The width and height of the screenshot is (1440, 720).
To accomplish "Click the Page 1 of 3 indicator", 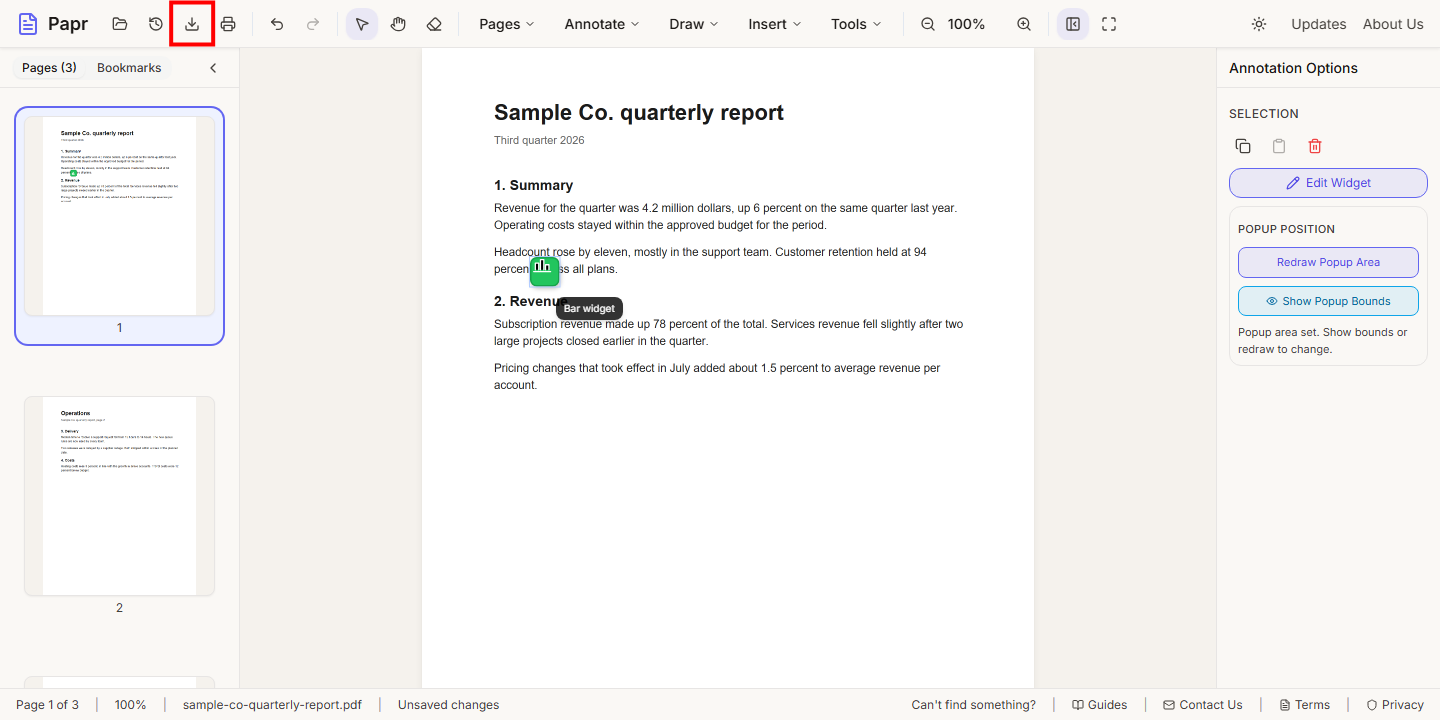I will click(x=47, y=705).
